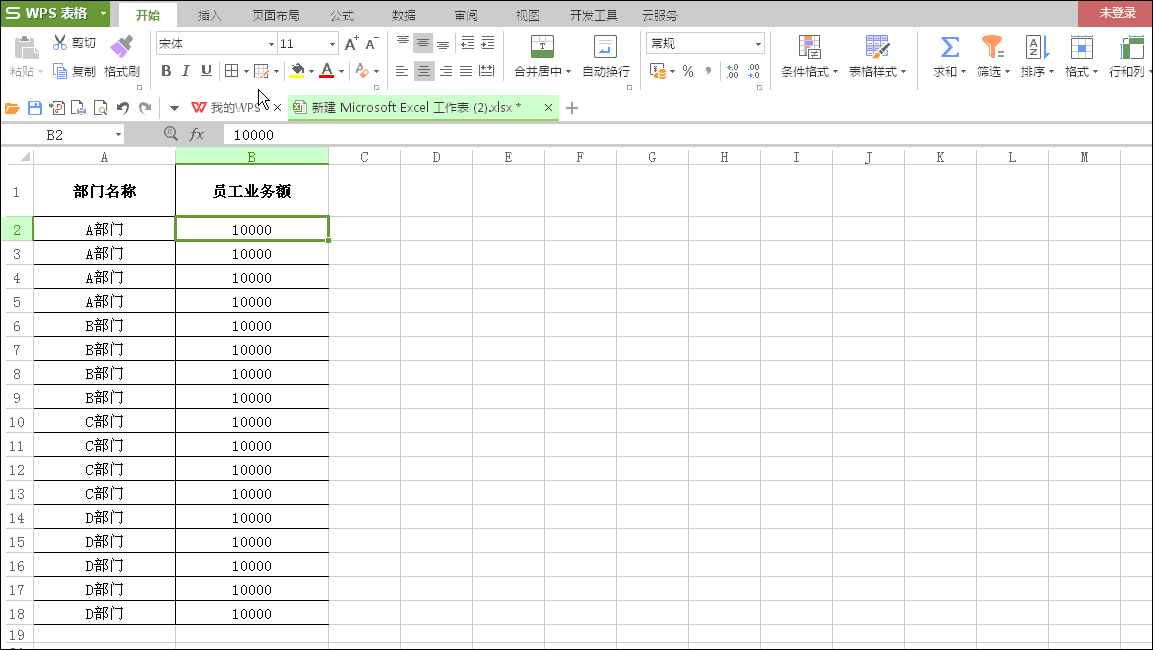Click the Wrap Text (自动换行) button

605,55
